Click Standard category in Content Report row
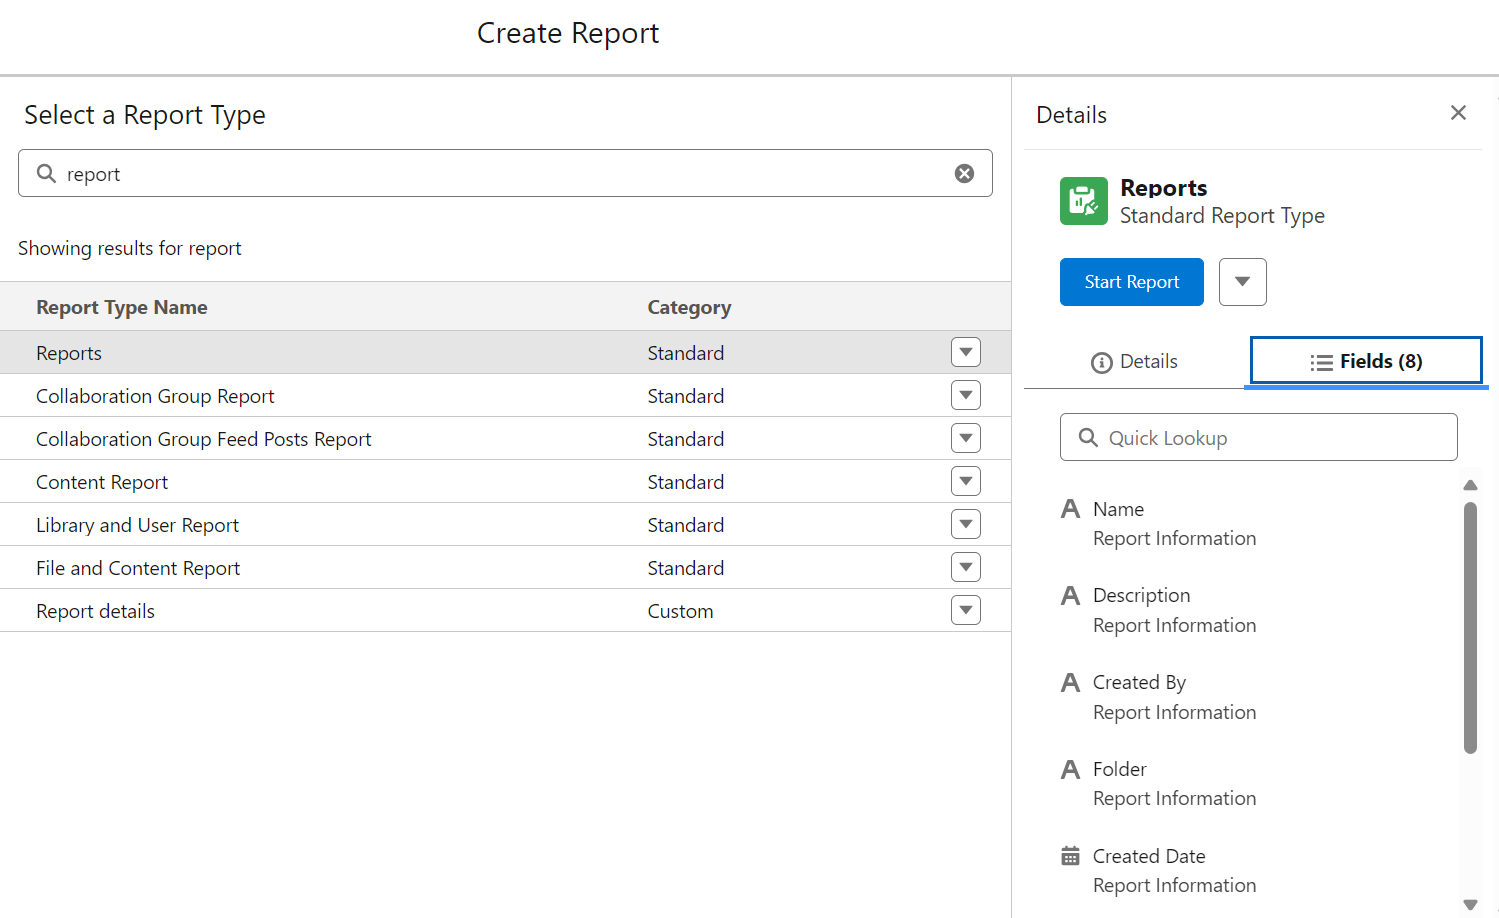 click(x=685, y=482)
